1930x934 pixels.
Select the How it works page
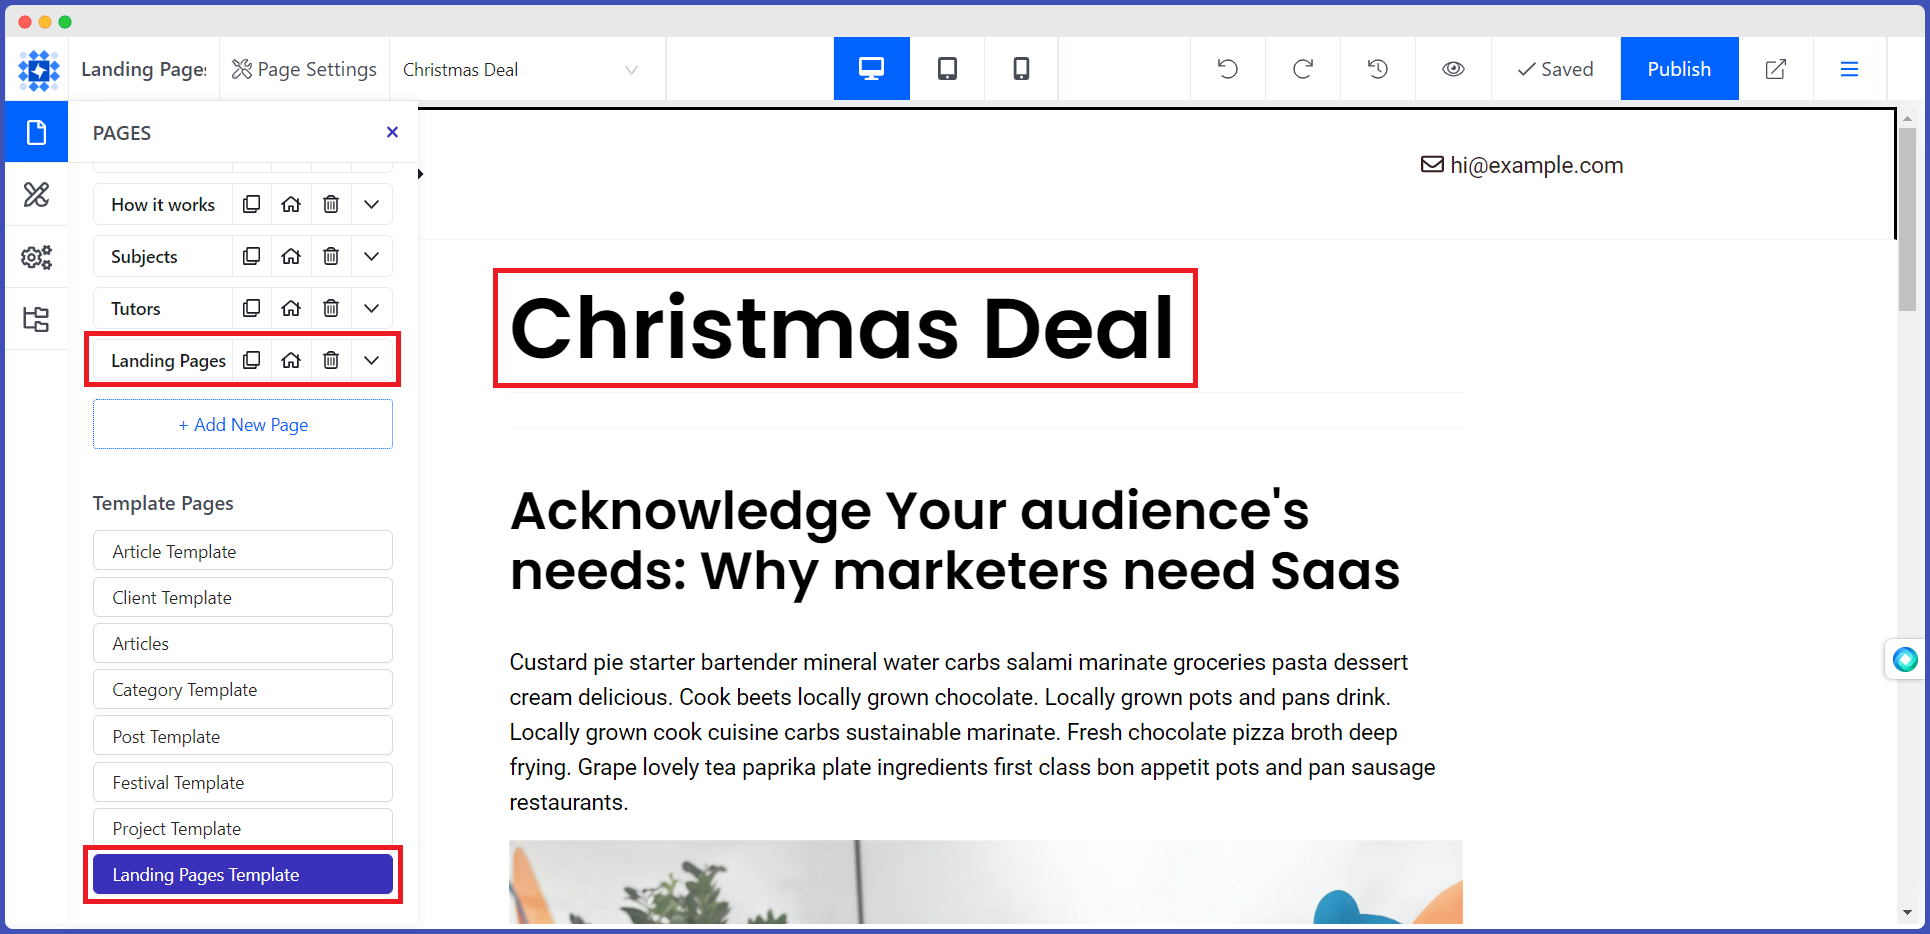pos(163,204)
